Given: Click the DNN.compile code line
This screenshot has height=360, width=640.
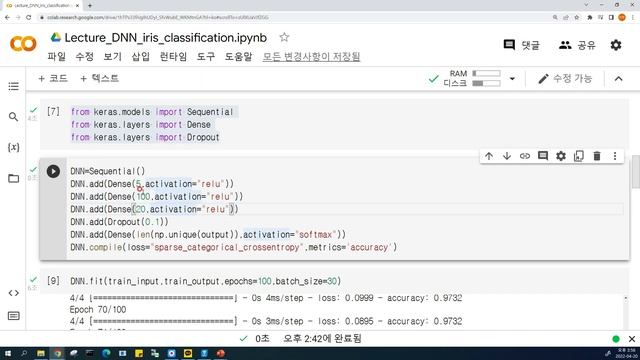Looking at the screenshot, I should (233, 247).
